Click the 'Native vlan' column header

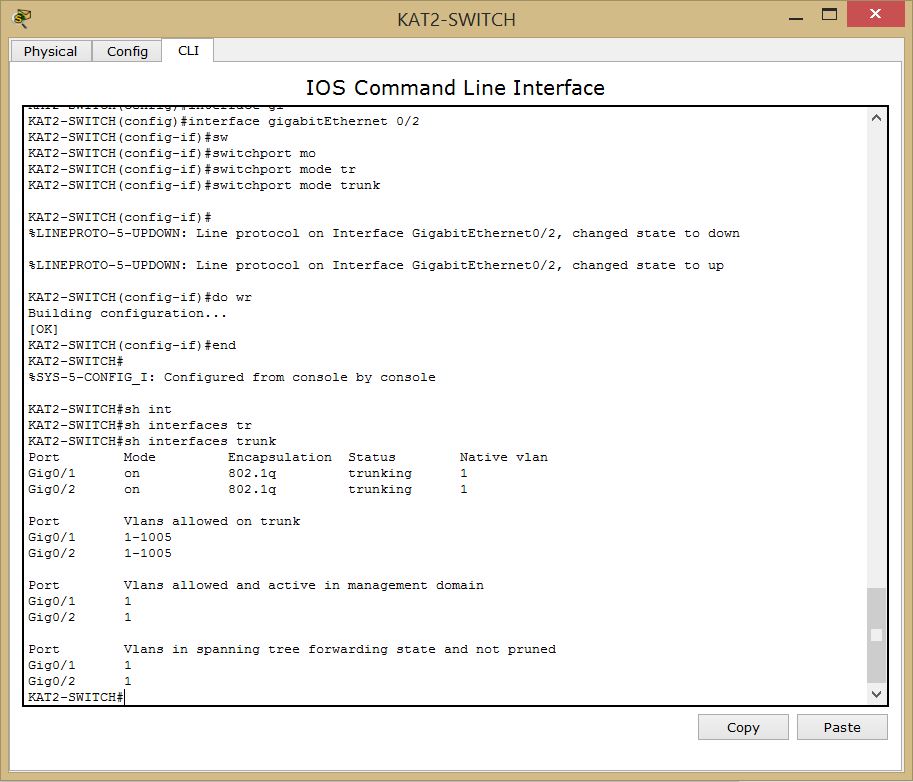coord(504,457)
